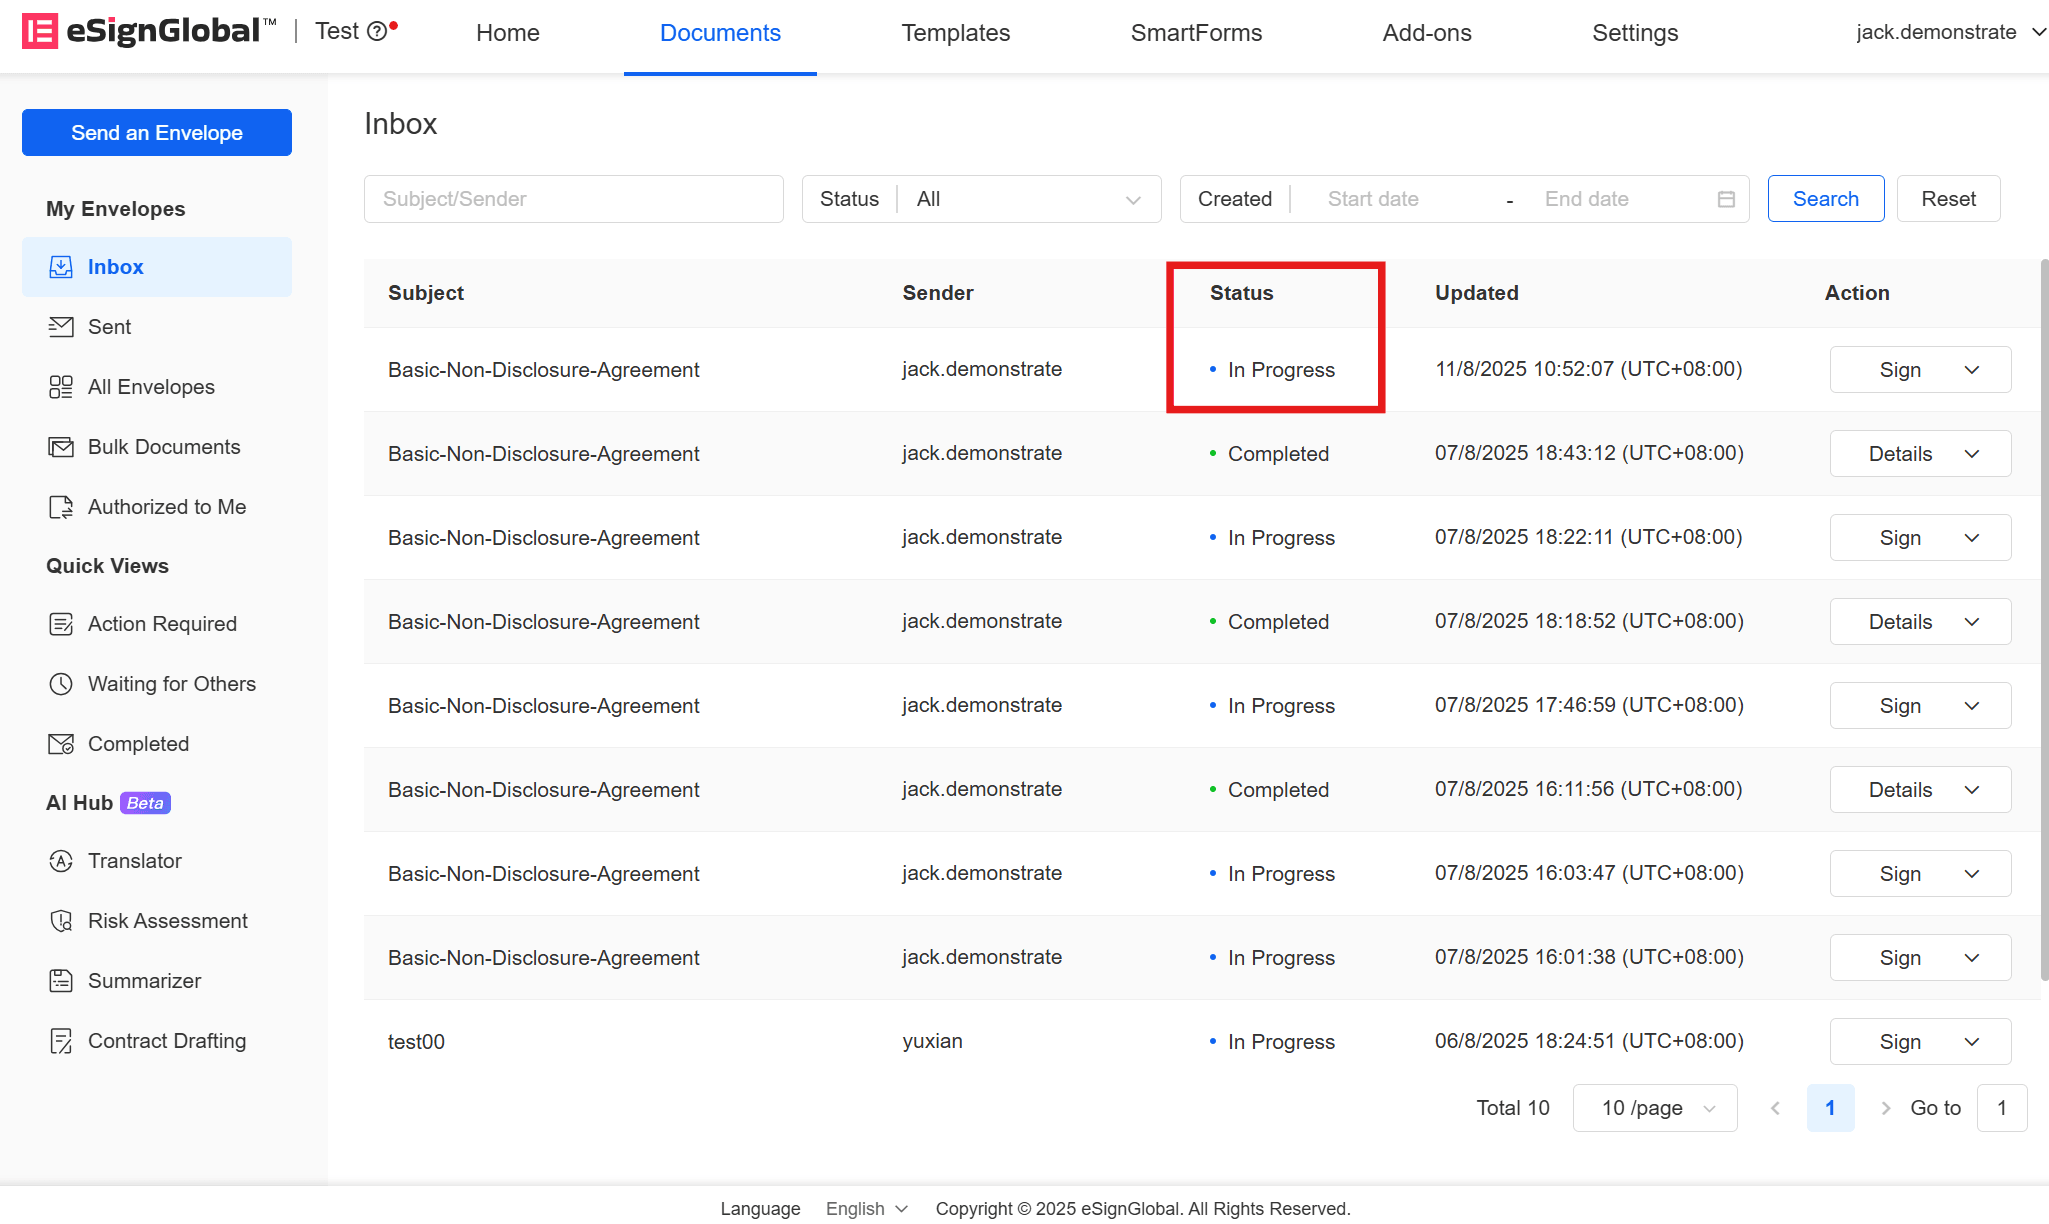Click the Bulk Documents icon

[61, 447]
